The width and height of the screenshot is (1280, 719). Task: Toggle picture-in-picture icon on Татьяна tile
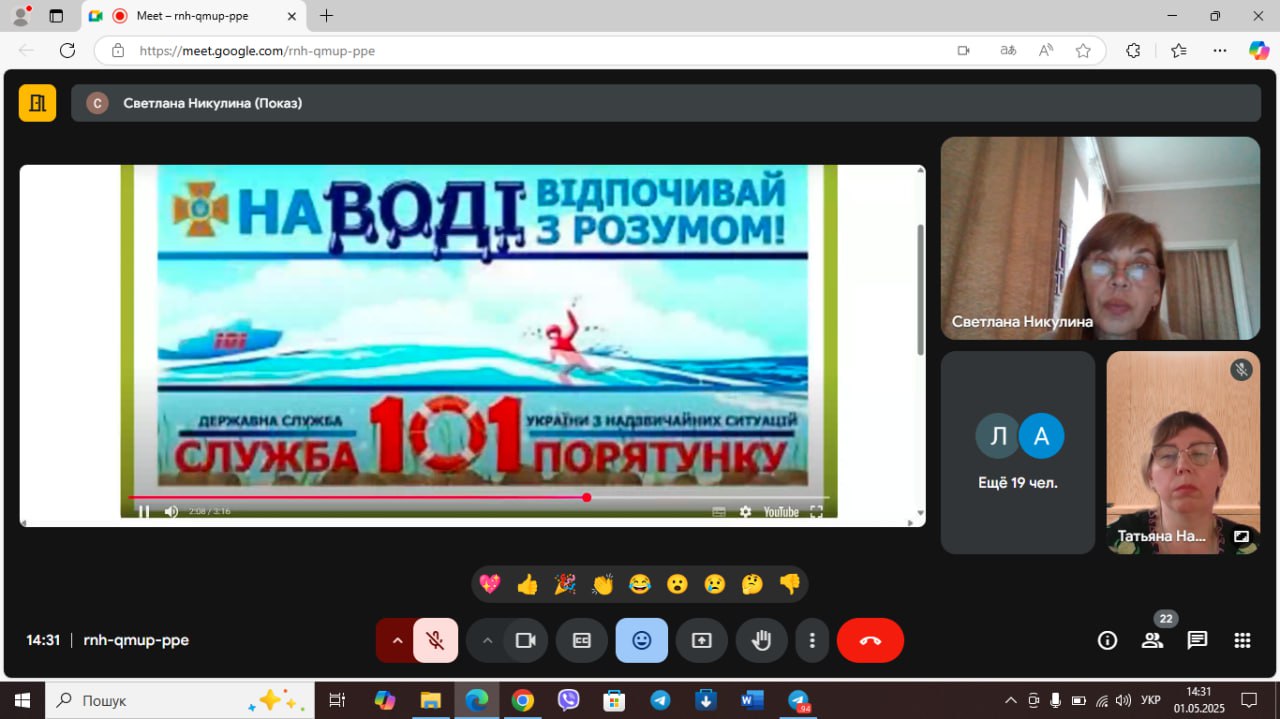1241,536
